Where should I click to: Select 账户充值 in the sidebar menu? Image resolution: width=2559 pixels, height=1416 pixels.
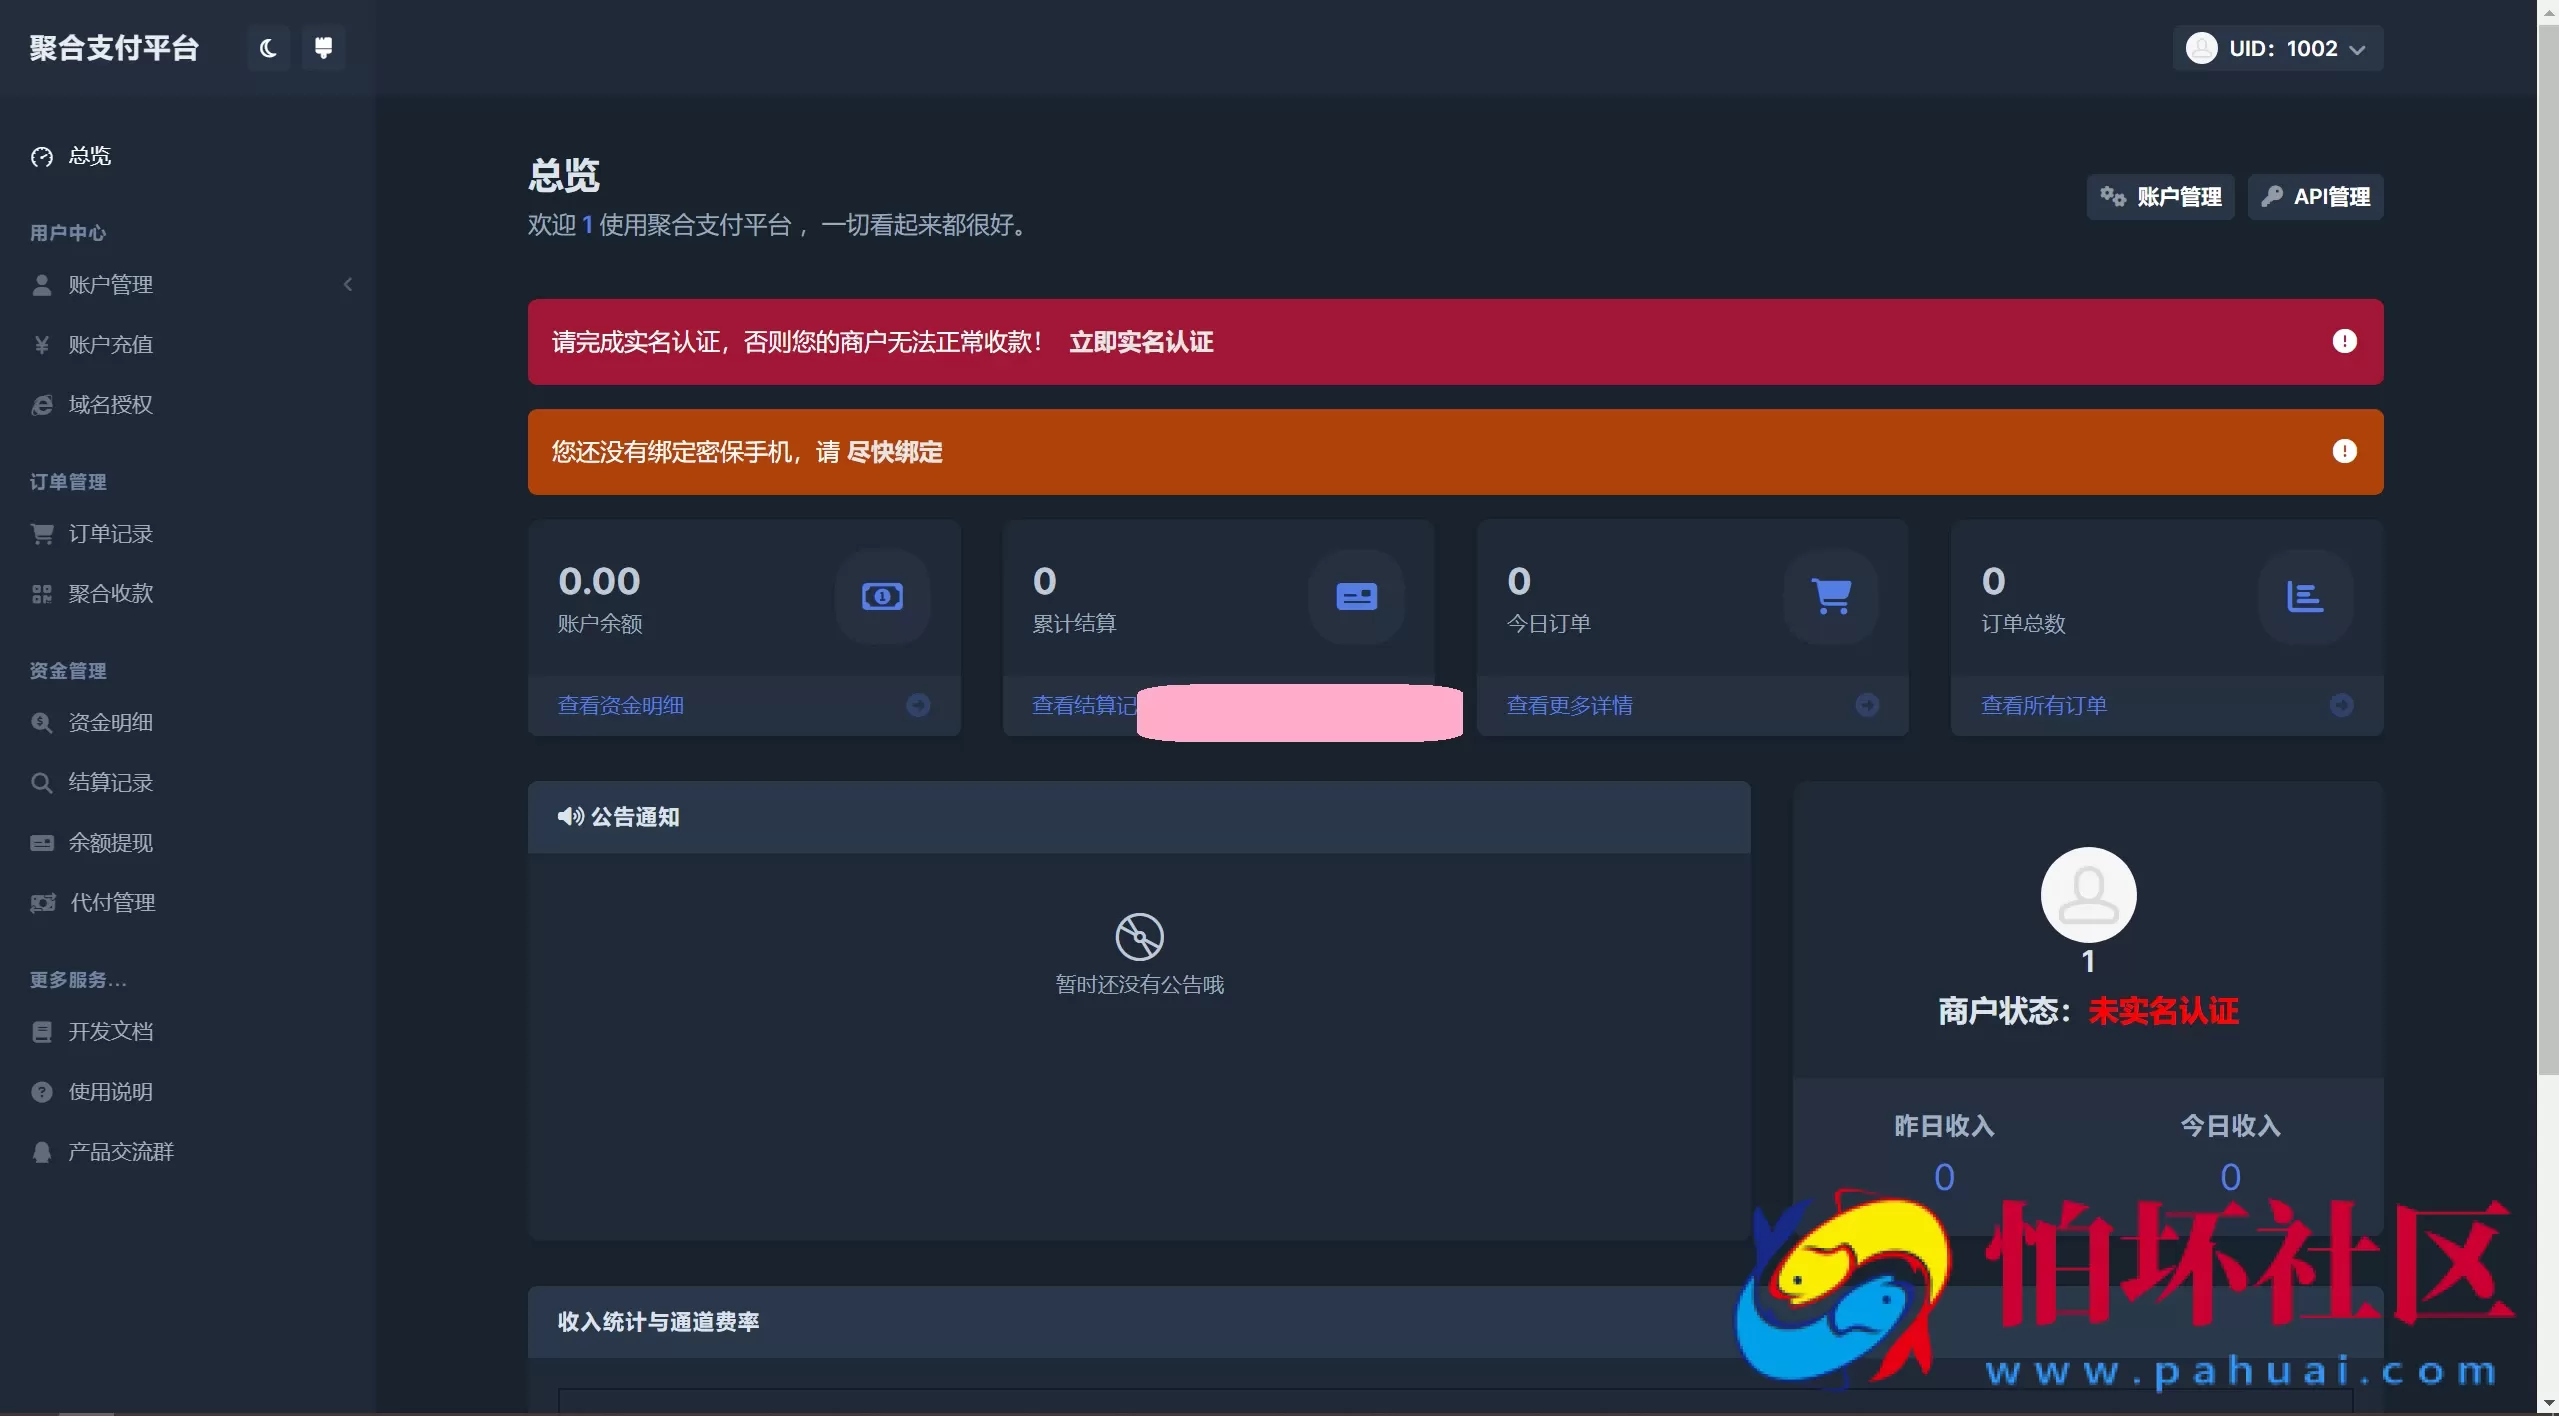111,344
